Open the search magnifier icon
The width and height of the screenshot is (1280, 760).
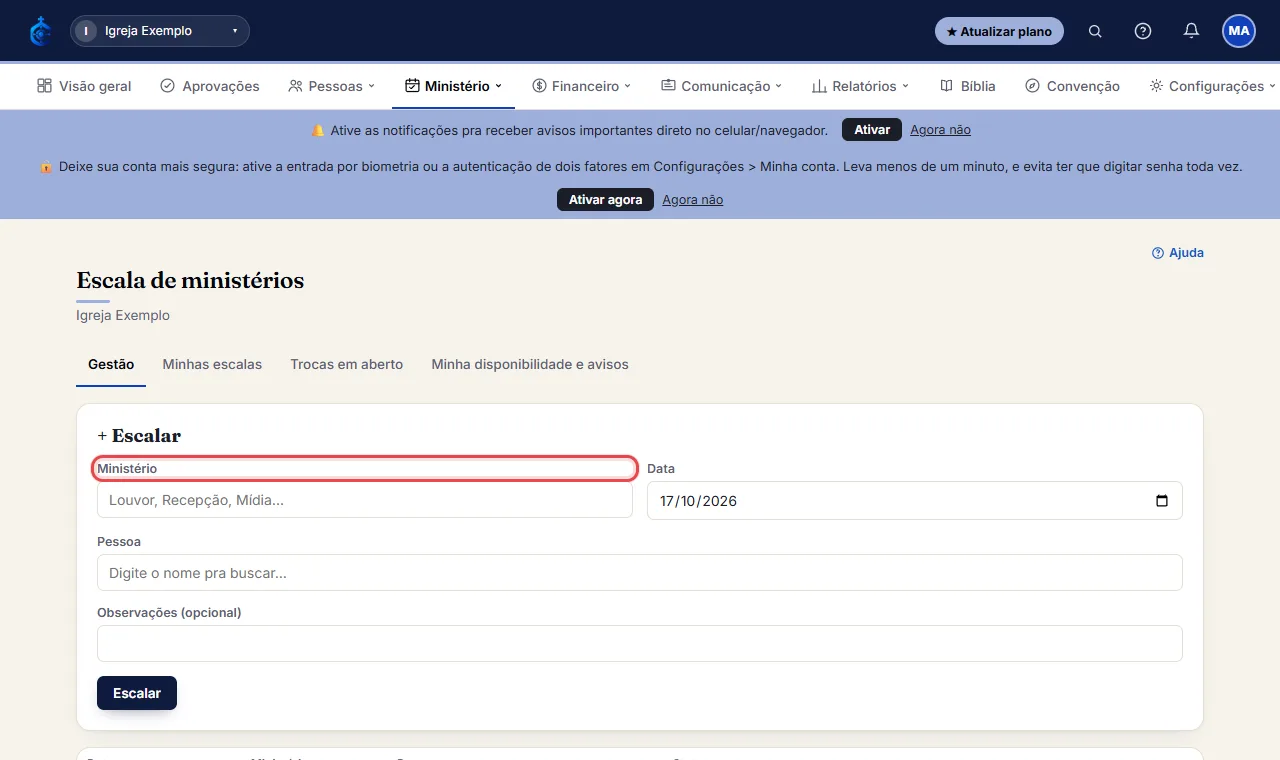click(1095, 31)
